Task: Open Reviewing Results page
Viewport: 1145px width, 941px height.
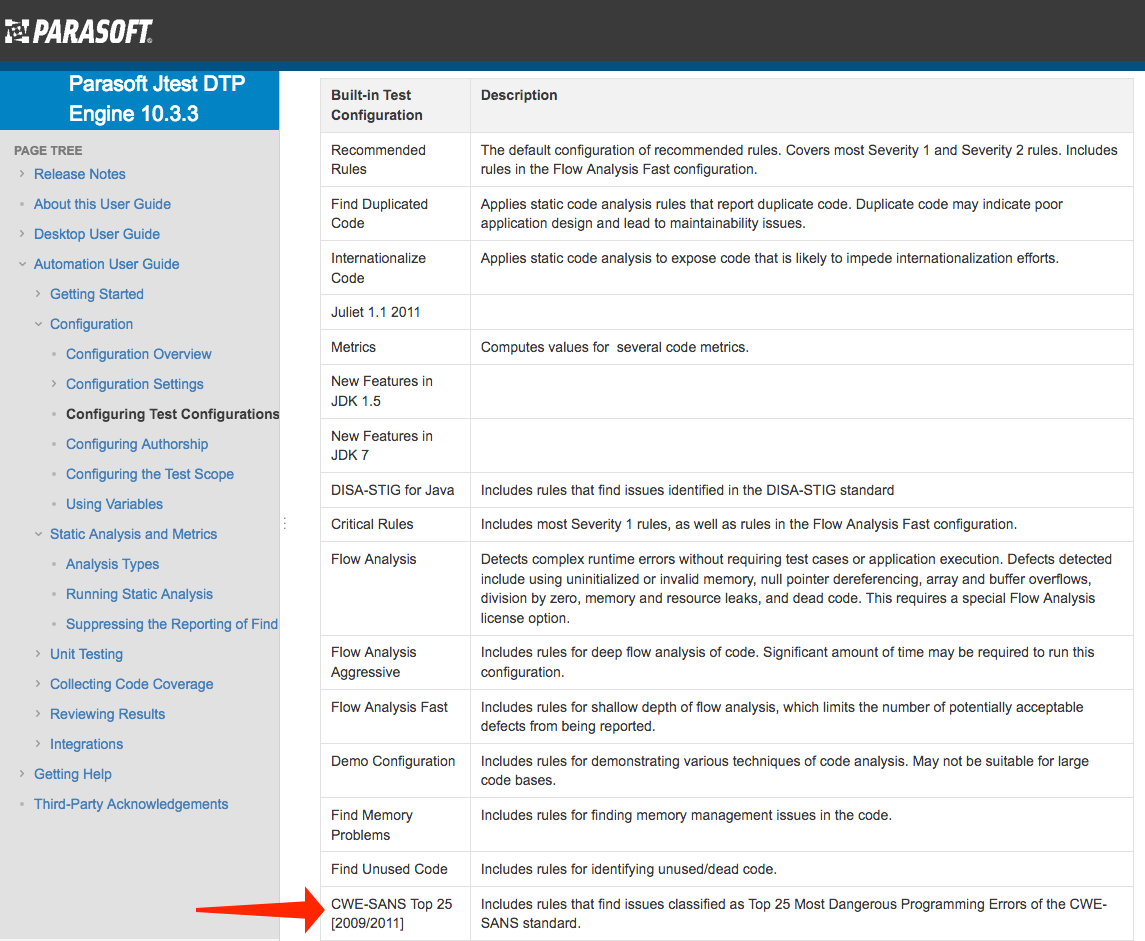Action: [x=107, y=713]
